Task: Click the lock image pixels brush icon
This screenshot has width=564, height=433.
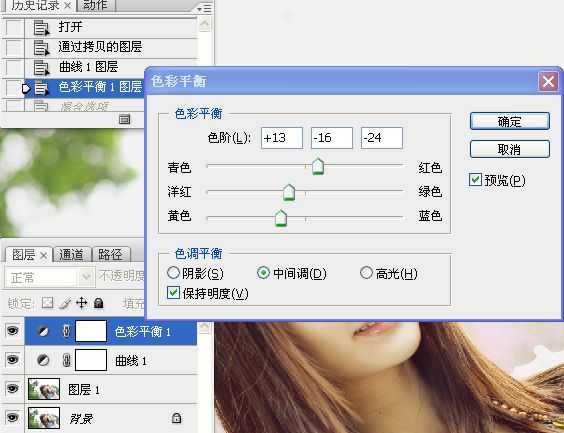Action: click(65, 303)
